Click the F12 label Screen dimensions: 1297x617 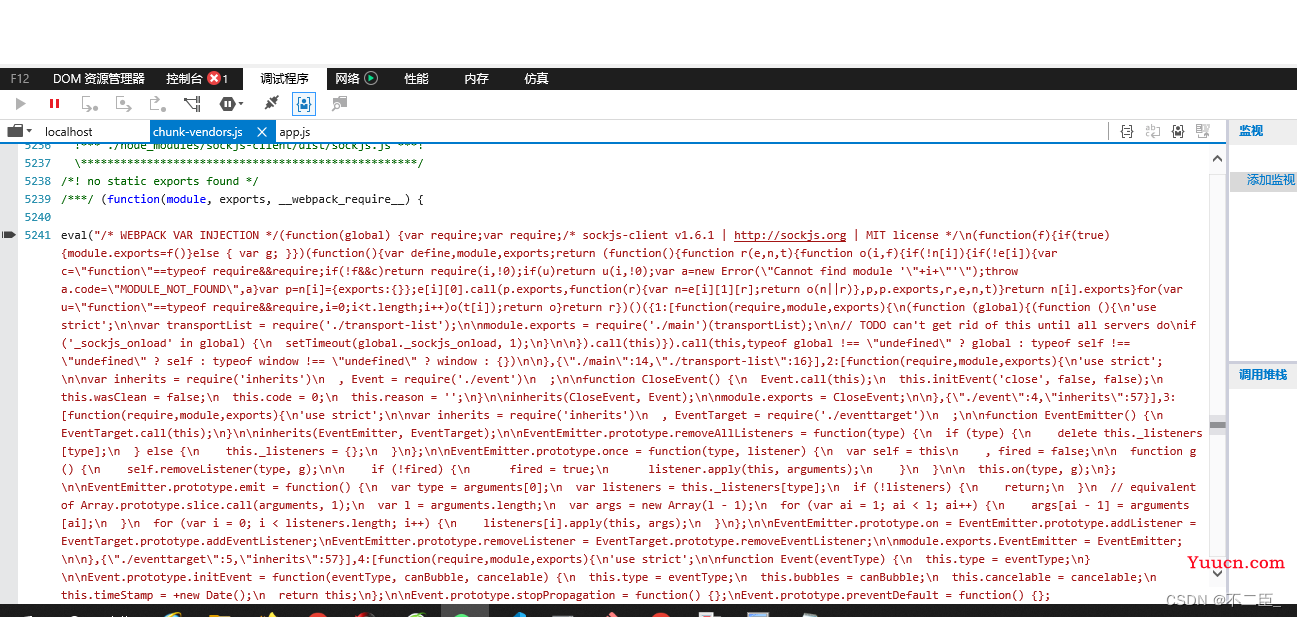point(20,78)
